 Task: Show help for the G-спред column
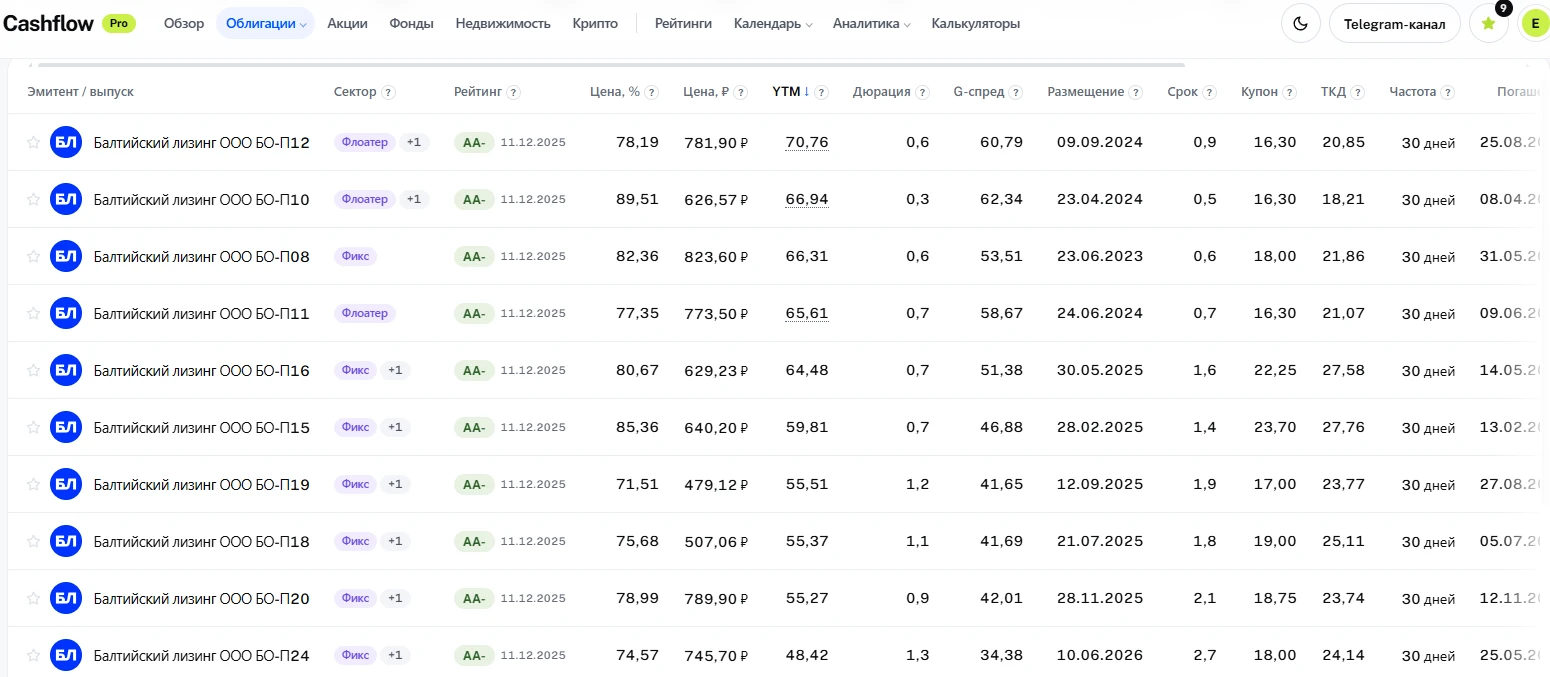coord(1015,92)
